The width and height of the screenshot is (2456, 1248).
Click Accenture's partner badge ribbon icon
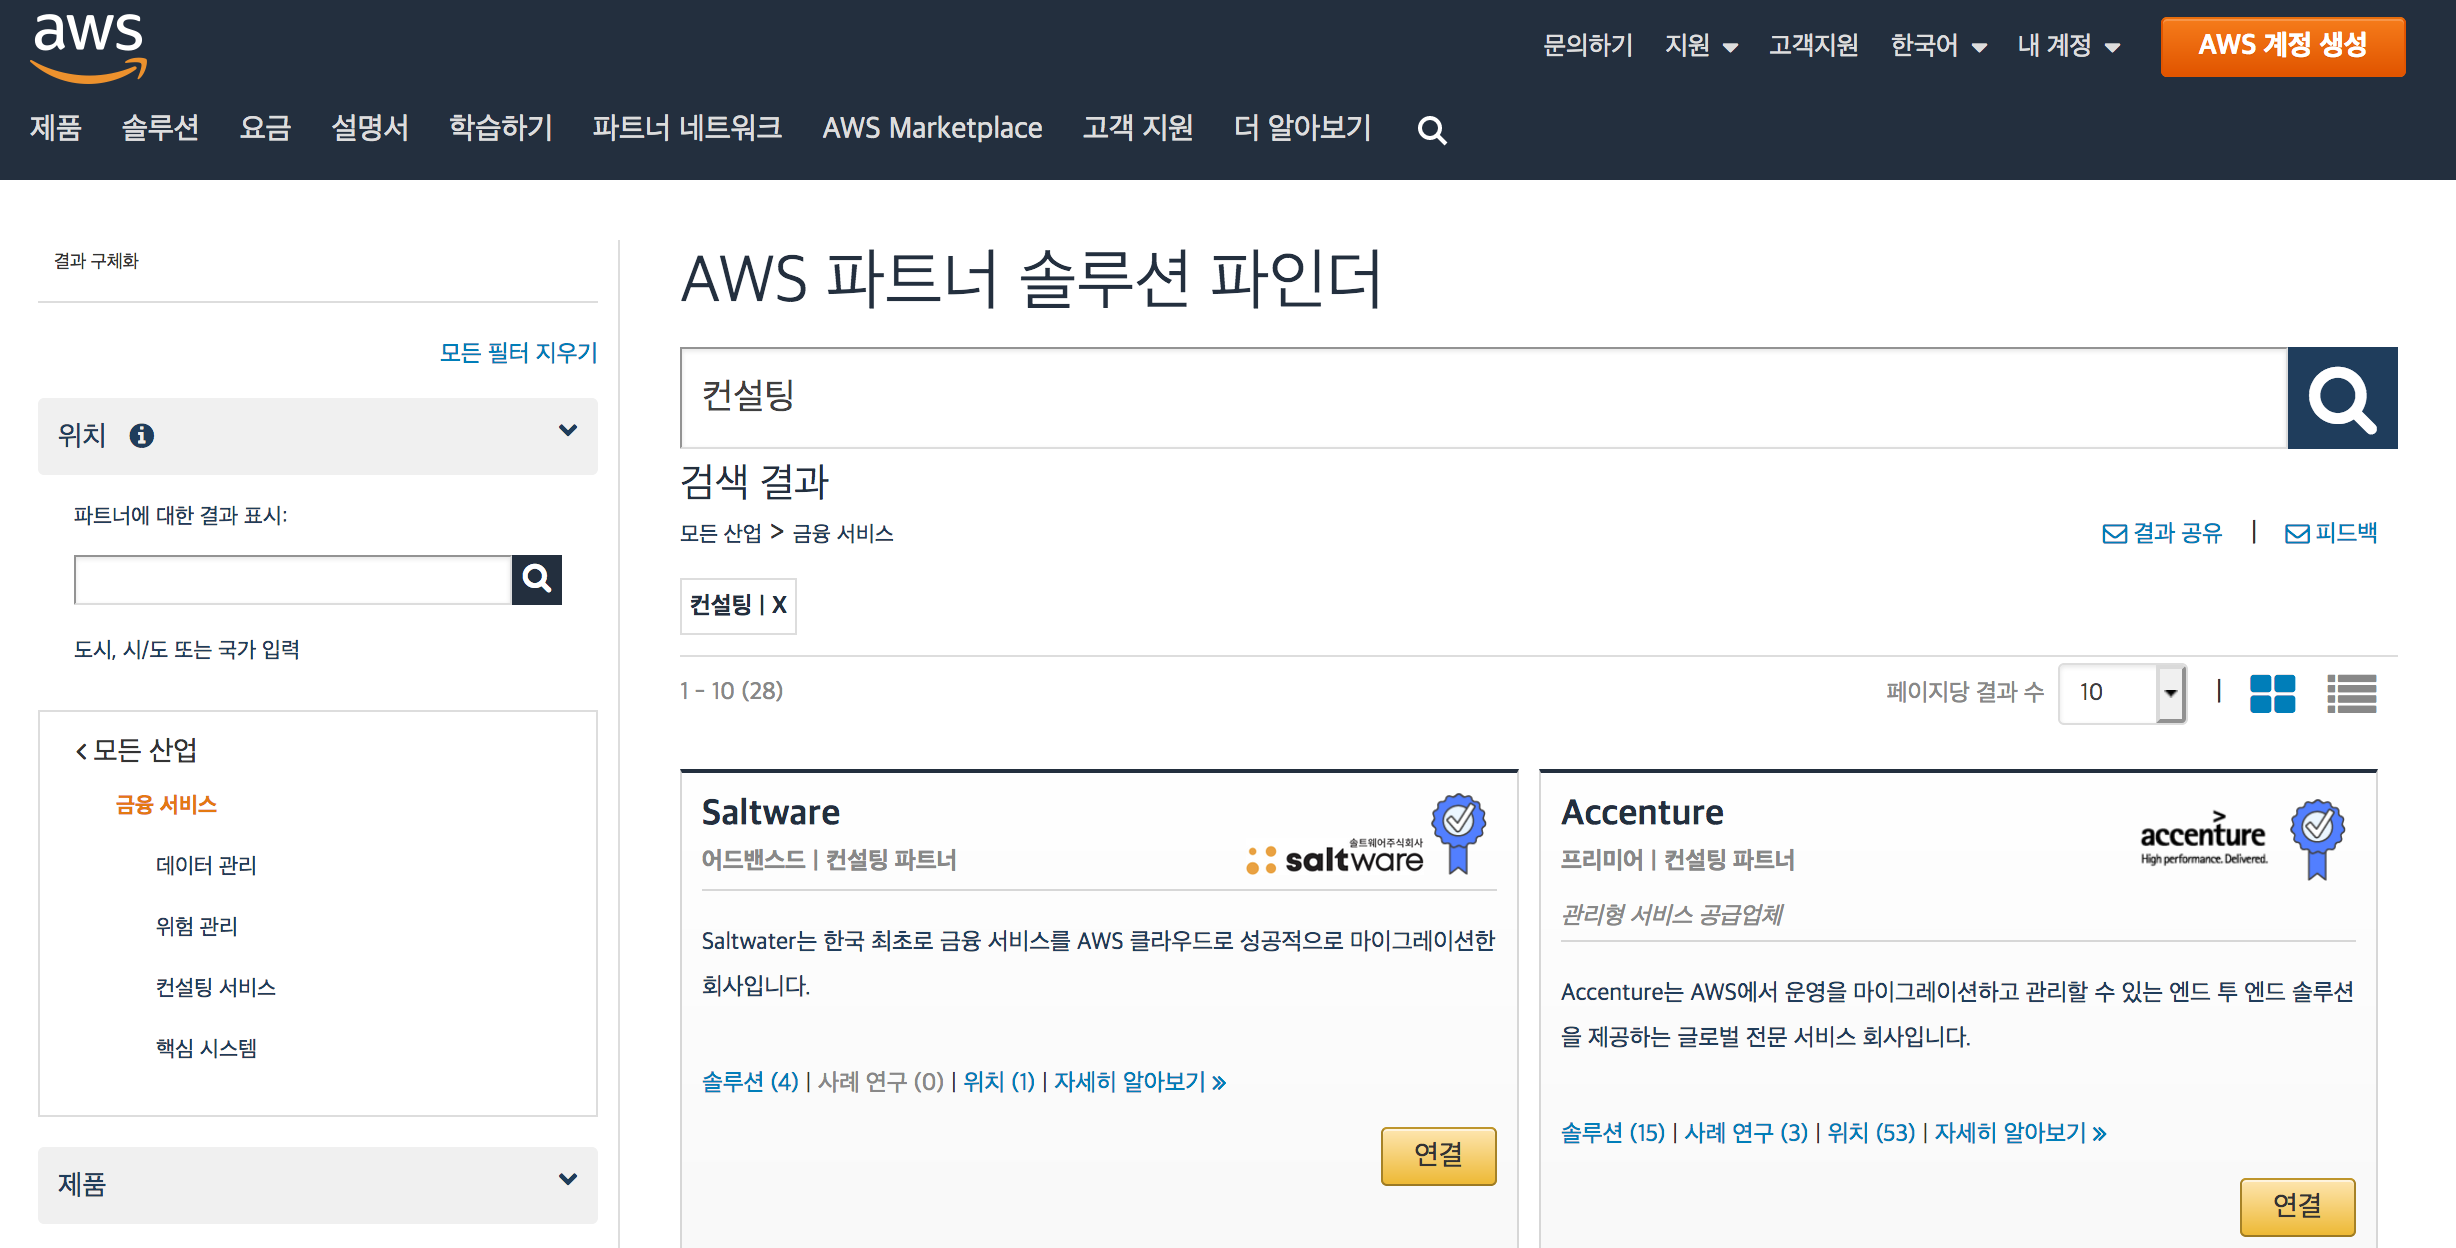pos(2318,838)
